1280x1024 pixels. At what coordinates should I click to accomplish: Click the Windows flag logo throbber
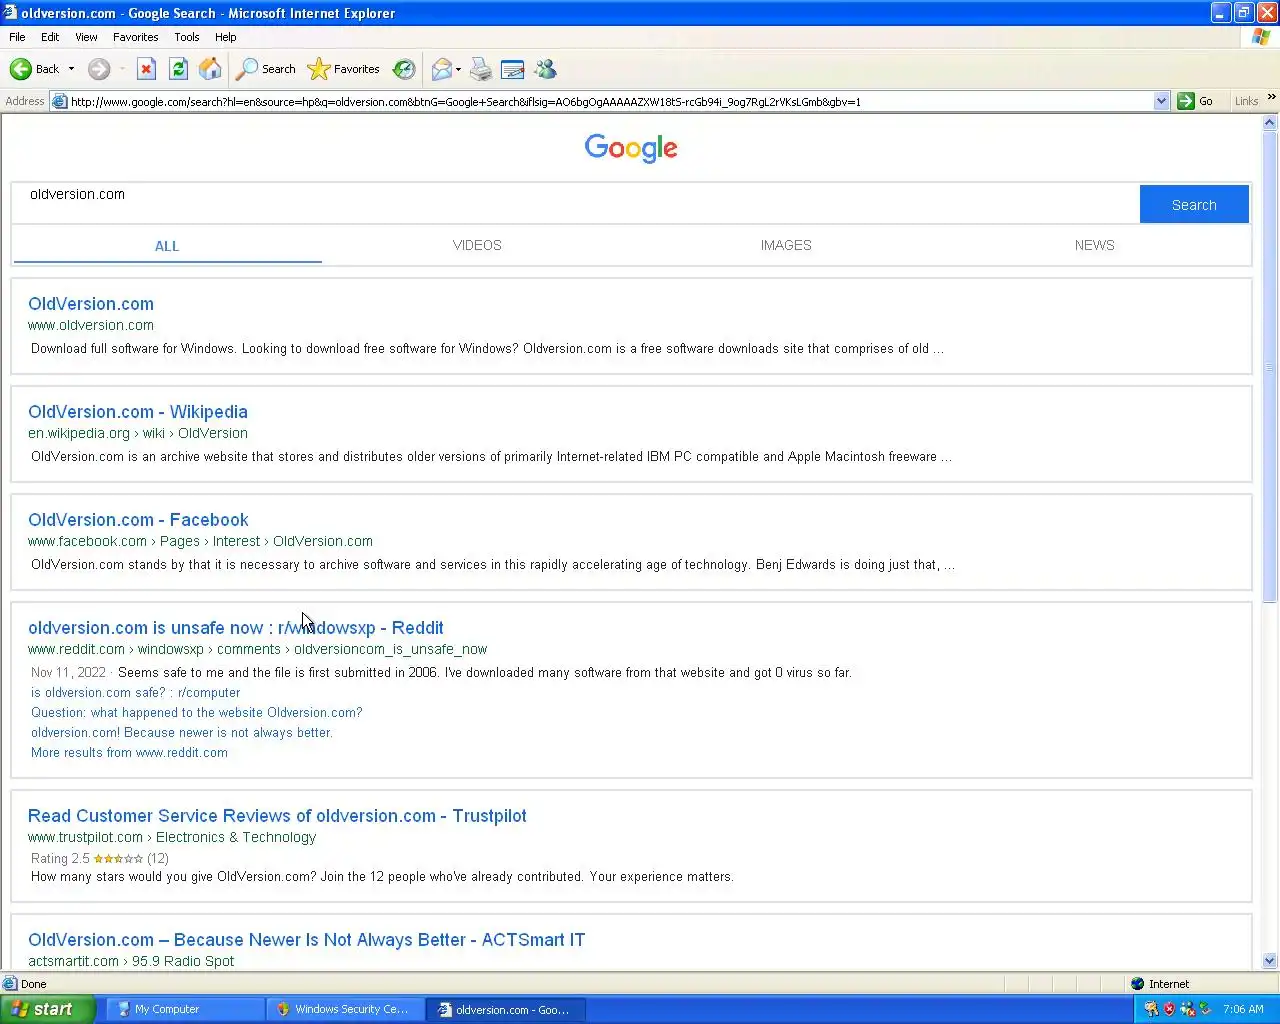point(1261,37)
